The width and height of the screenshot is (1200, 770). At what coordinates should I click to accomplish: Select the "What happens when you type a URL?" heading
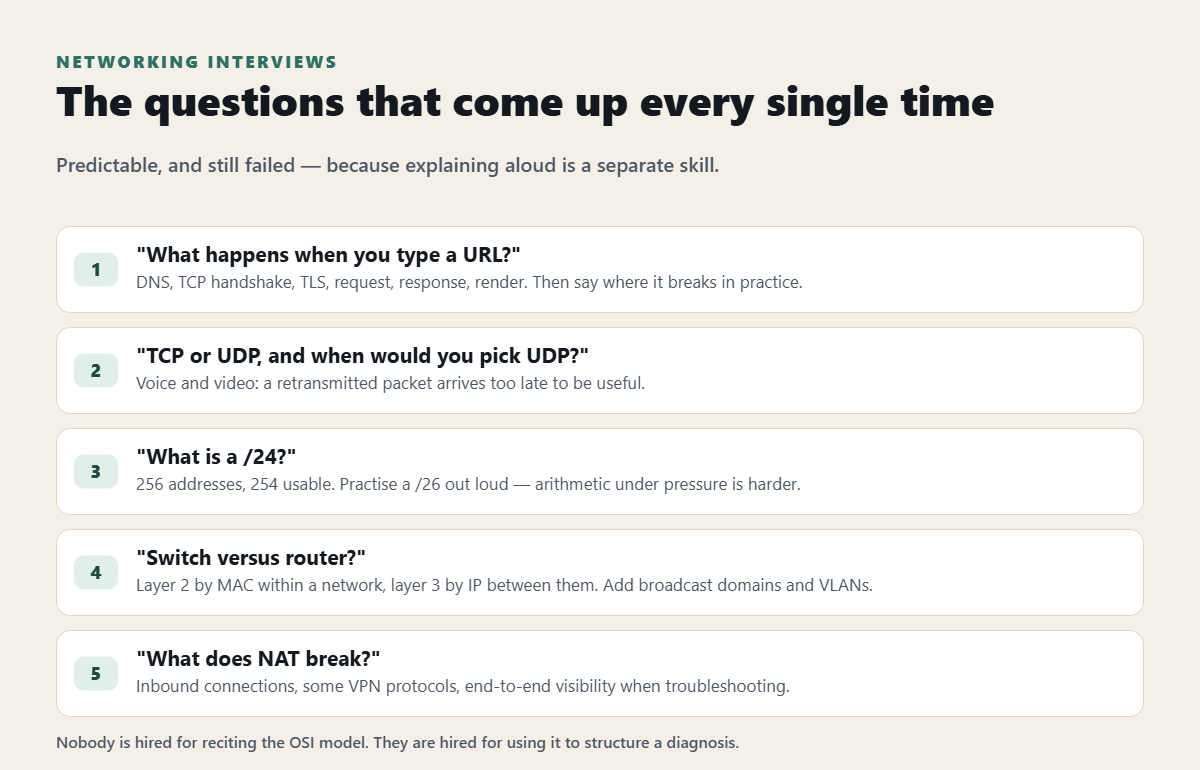point(329,255)
